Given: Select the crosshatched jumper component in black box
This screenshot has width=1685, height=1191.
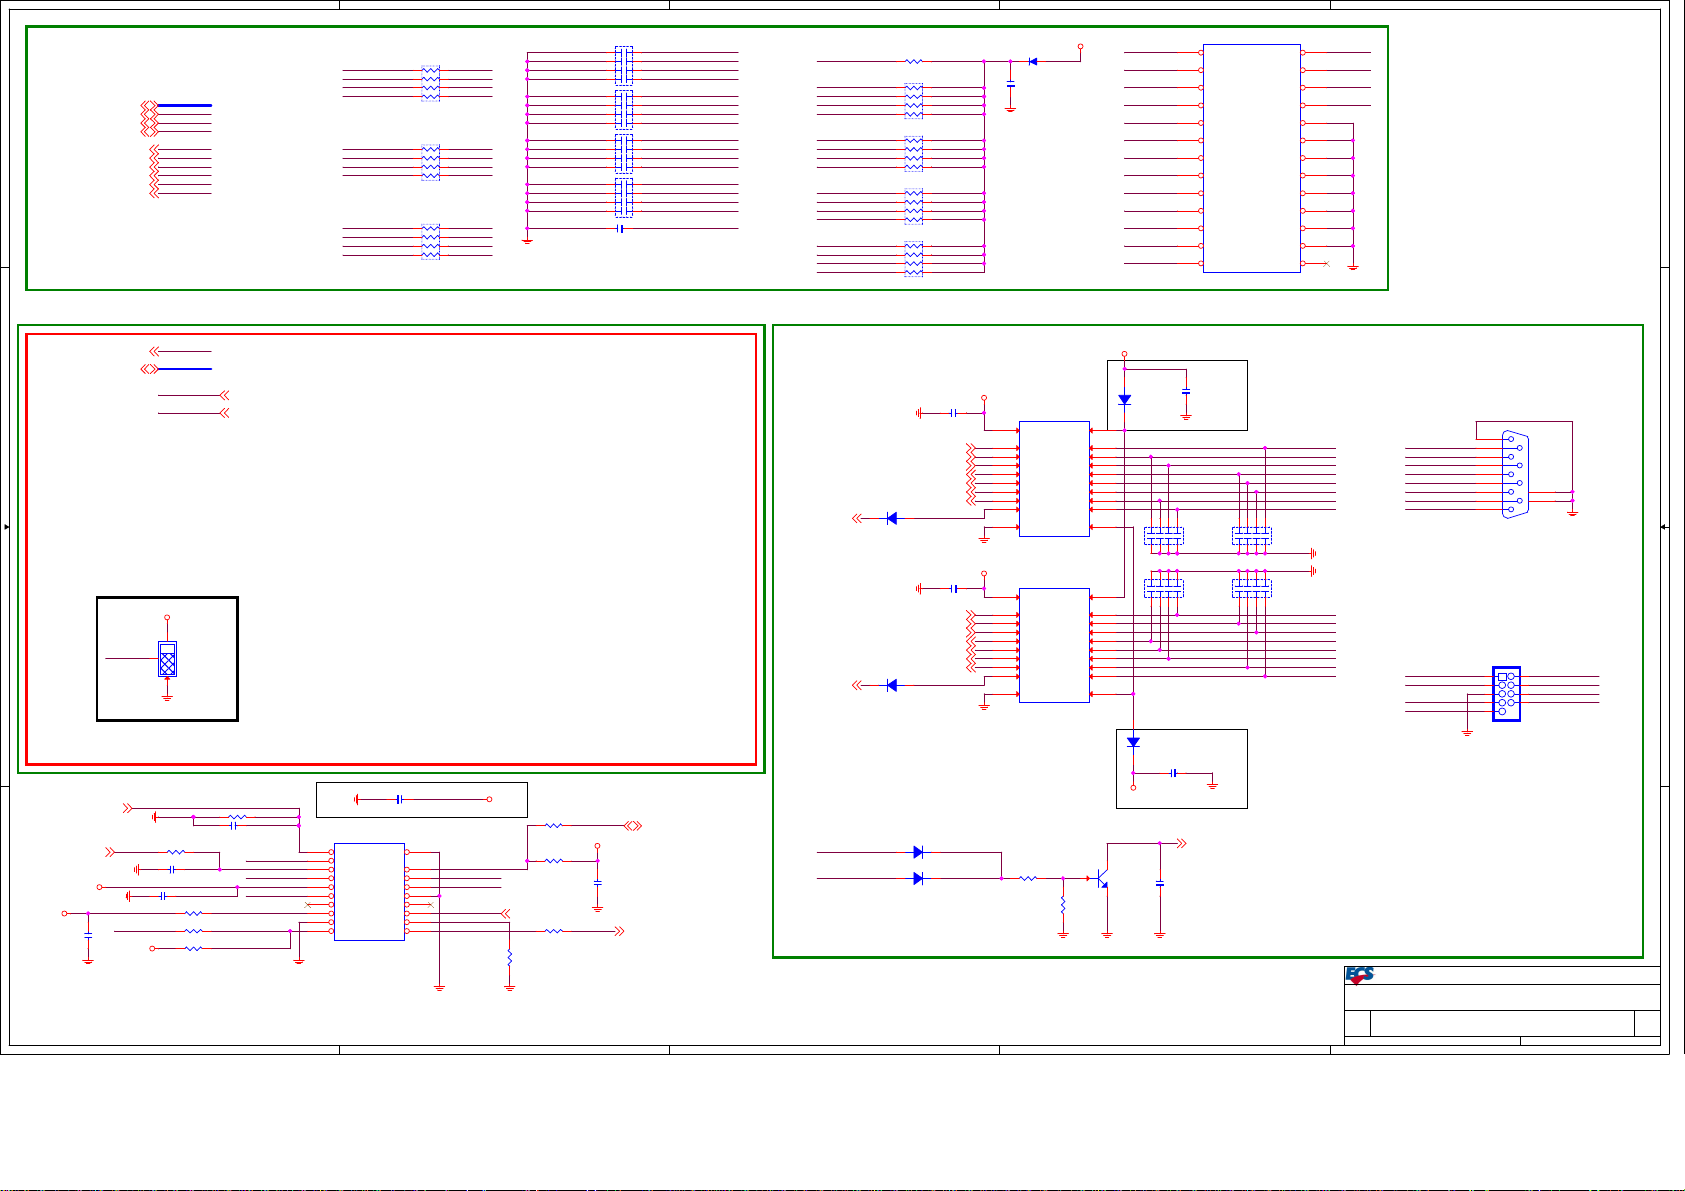Looking at the screenshot, I should [x=167, y=660].
